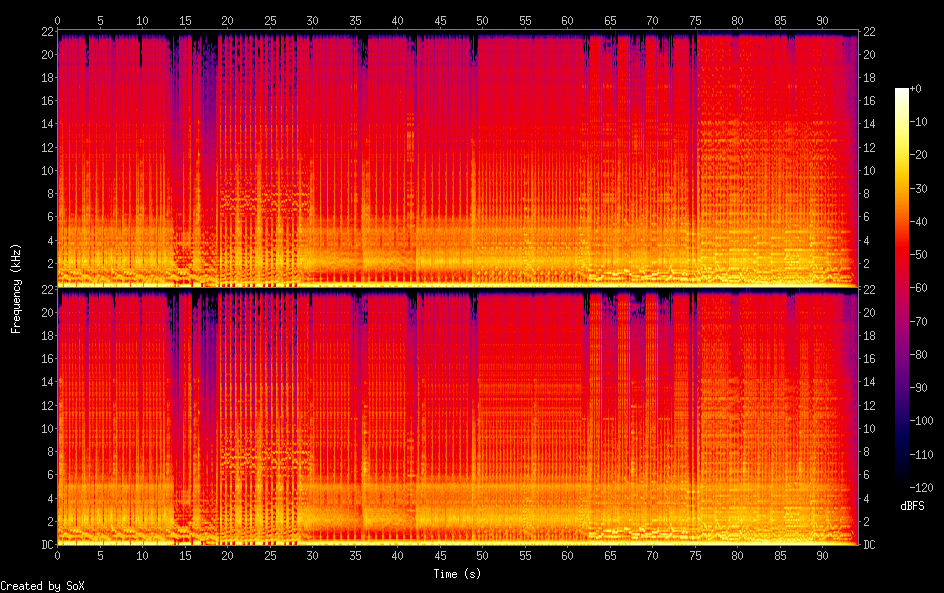This screenshot has width=944, height=593.
Task: Click the top of the color scale bar
Action: [x=902, y=92]
